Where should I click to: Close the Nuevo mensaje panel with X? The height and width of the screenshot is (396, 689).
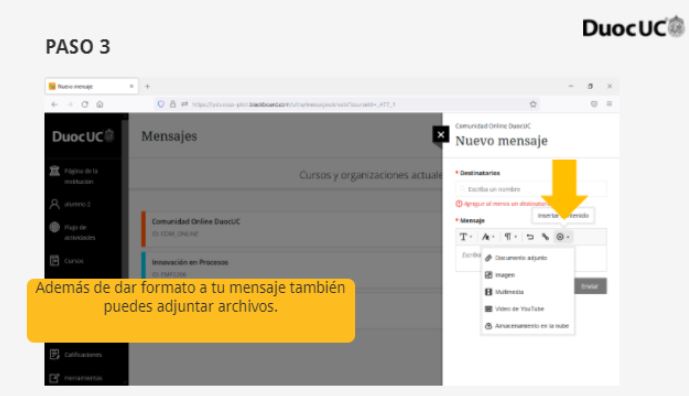coord(441,135)
